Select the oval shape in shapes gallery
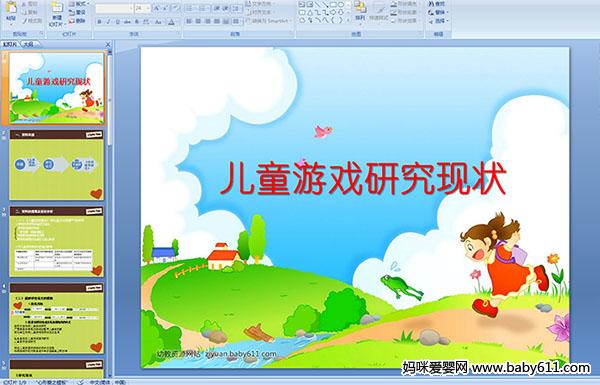This screenshot has height=385, width=600. 342,5
